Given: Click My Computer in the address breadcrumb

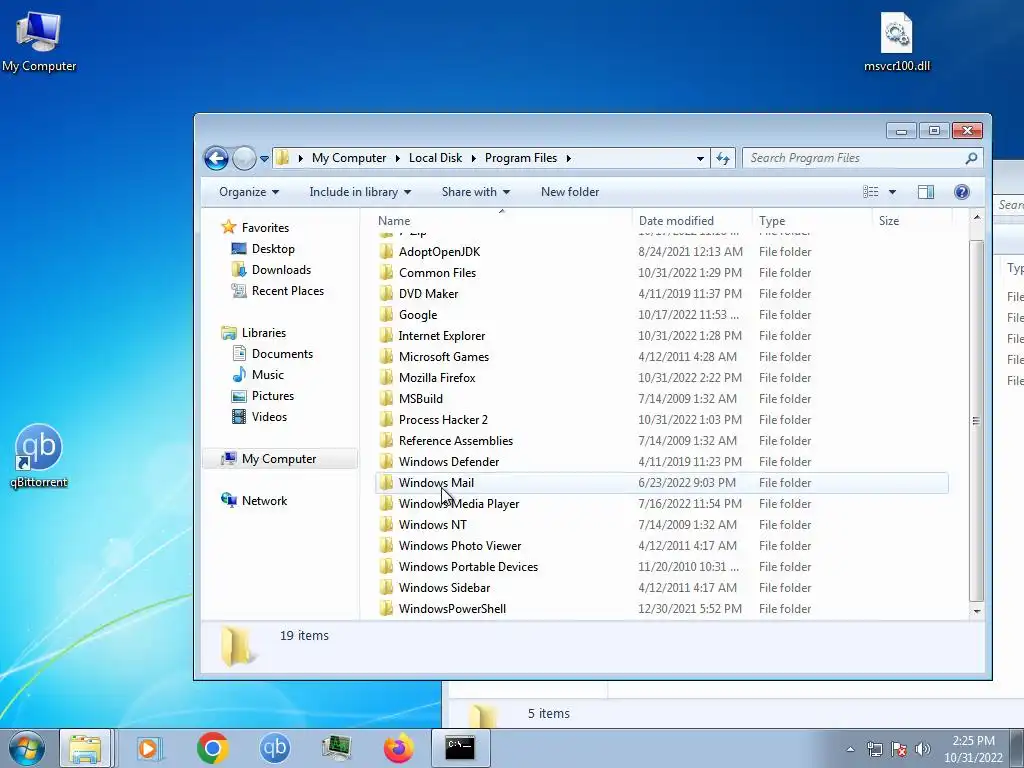Looking at the screenshot, I should [x=349, y=158].
